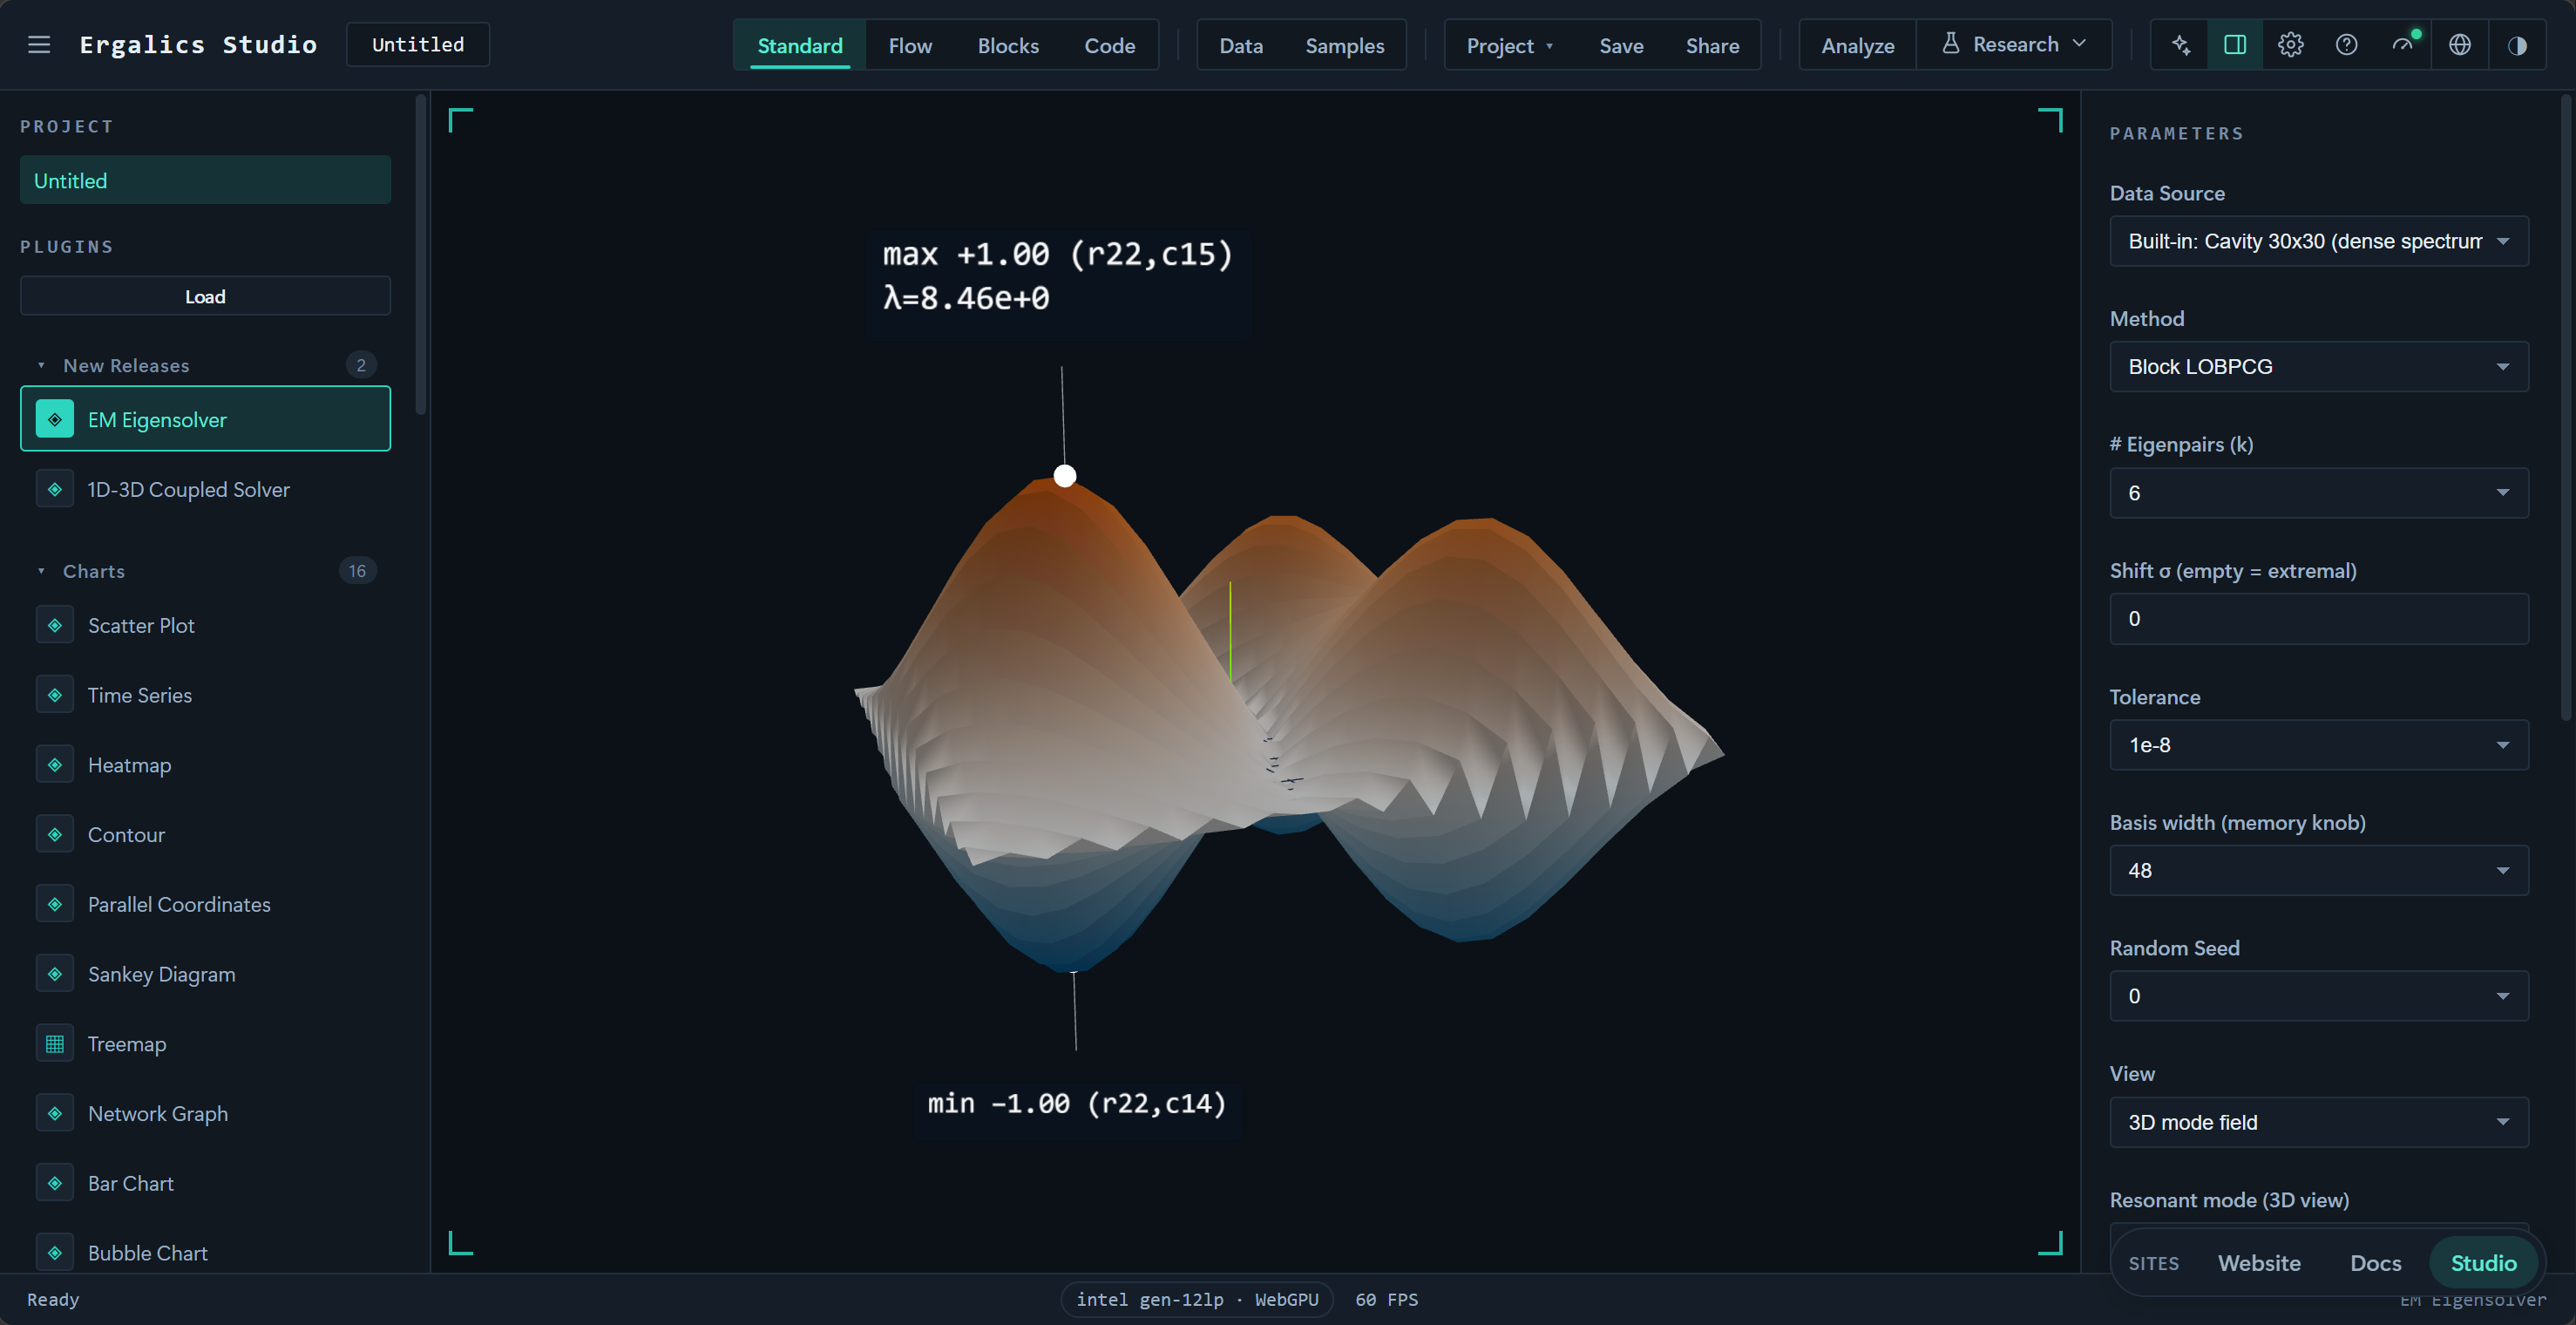Open the Data Source dropdown
The height and width of the screenshot is (1325, 2576).
click(2318, 241)
